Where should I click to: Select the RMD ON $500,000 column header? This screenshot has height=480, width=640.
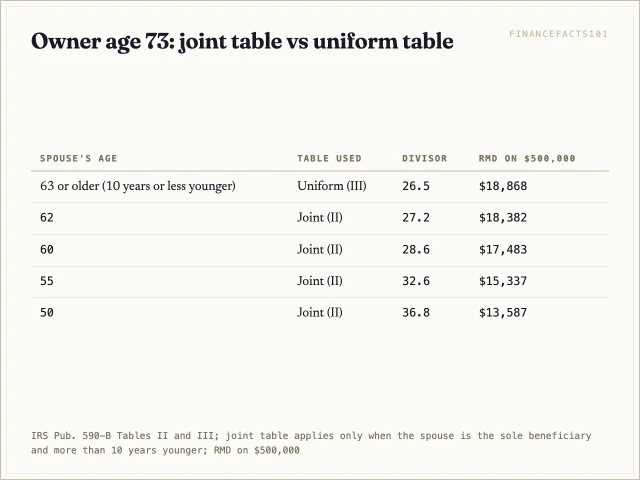pyautogui.click(x=527, y=158)
